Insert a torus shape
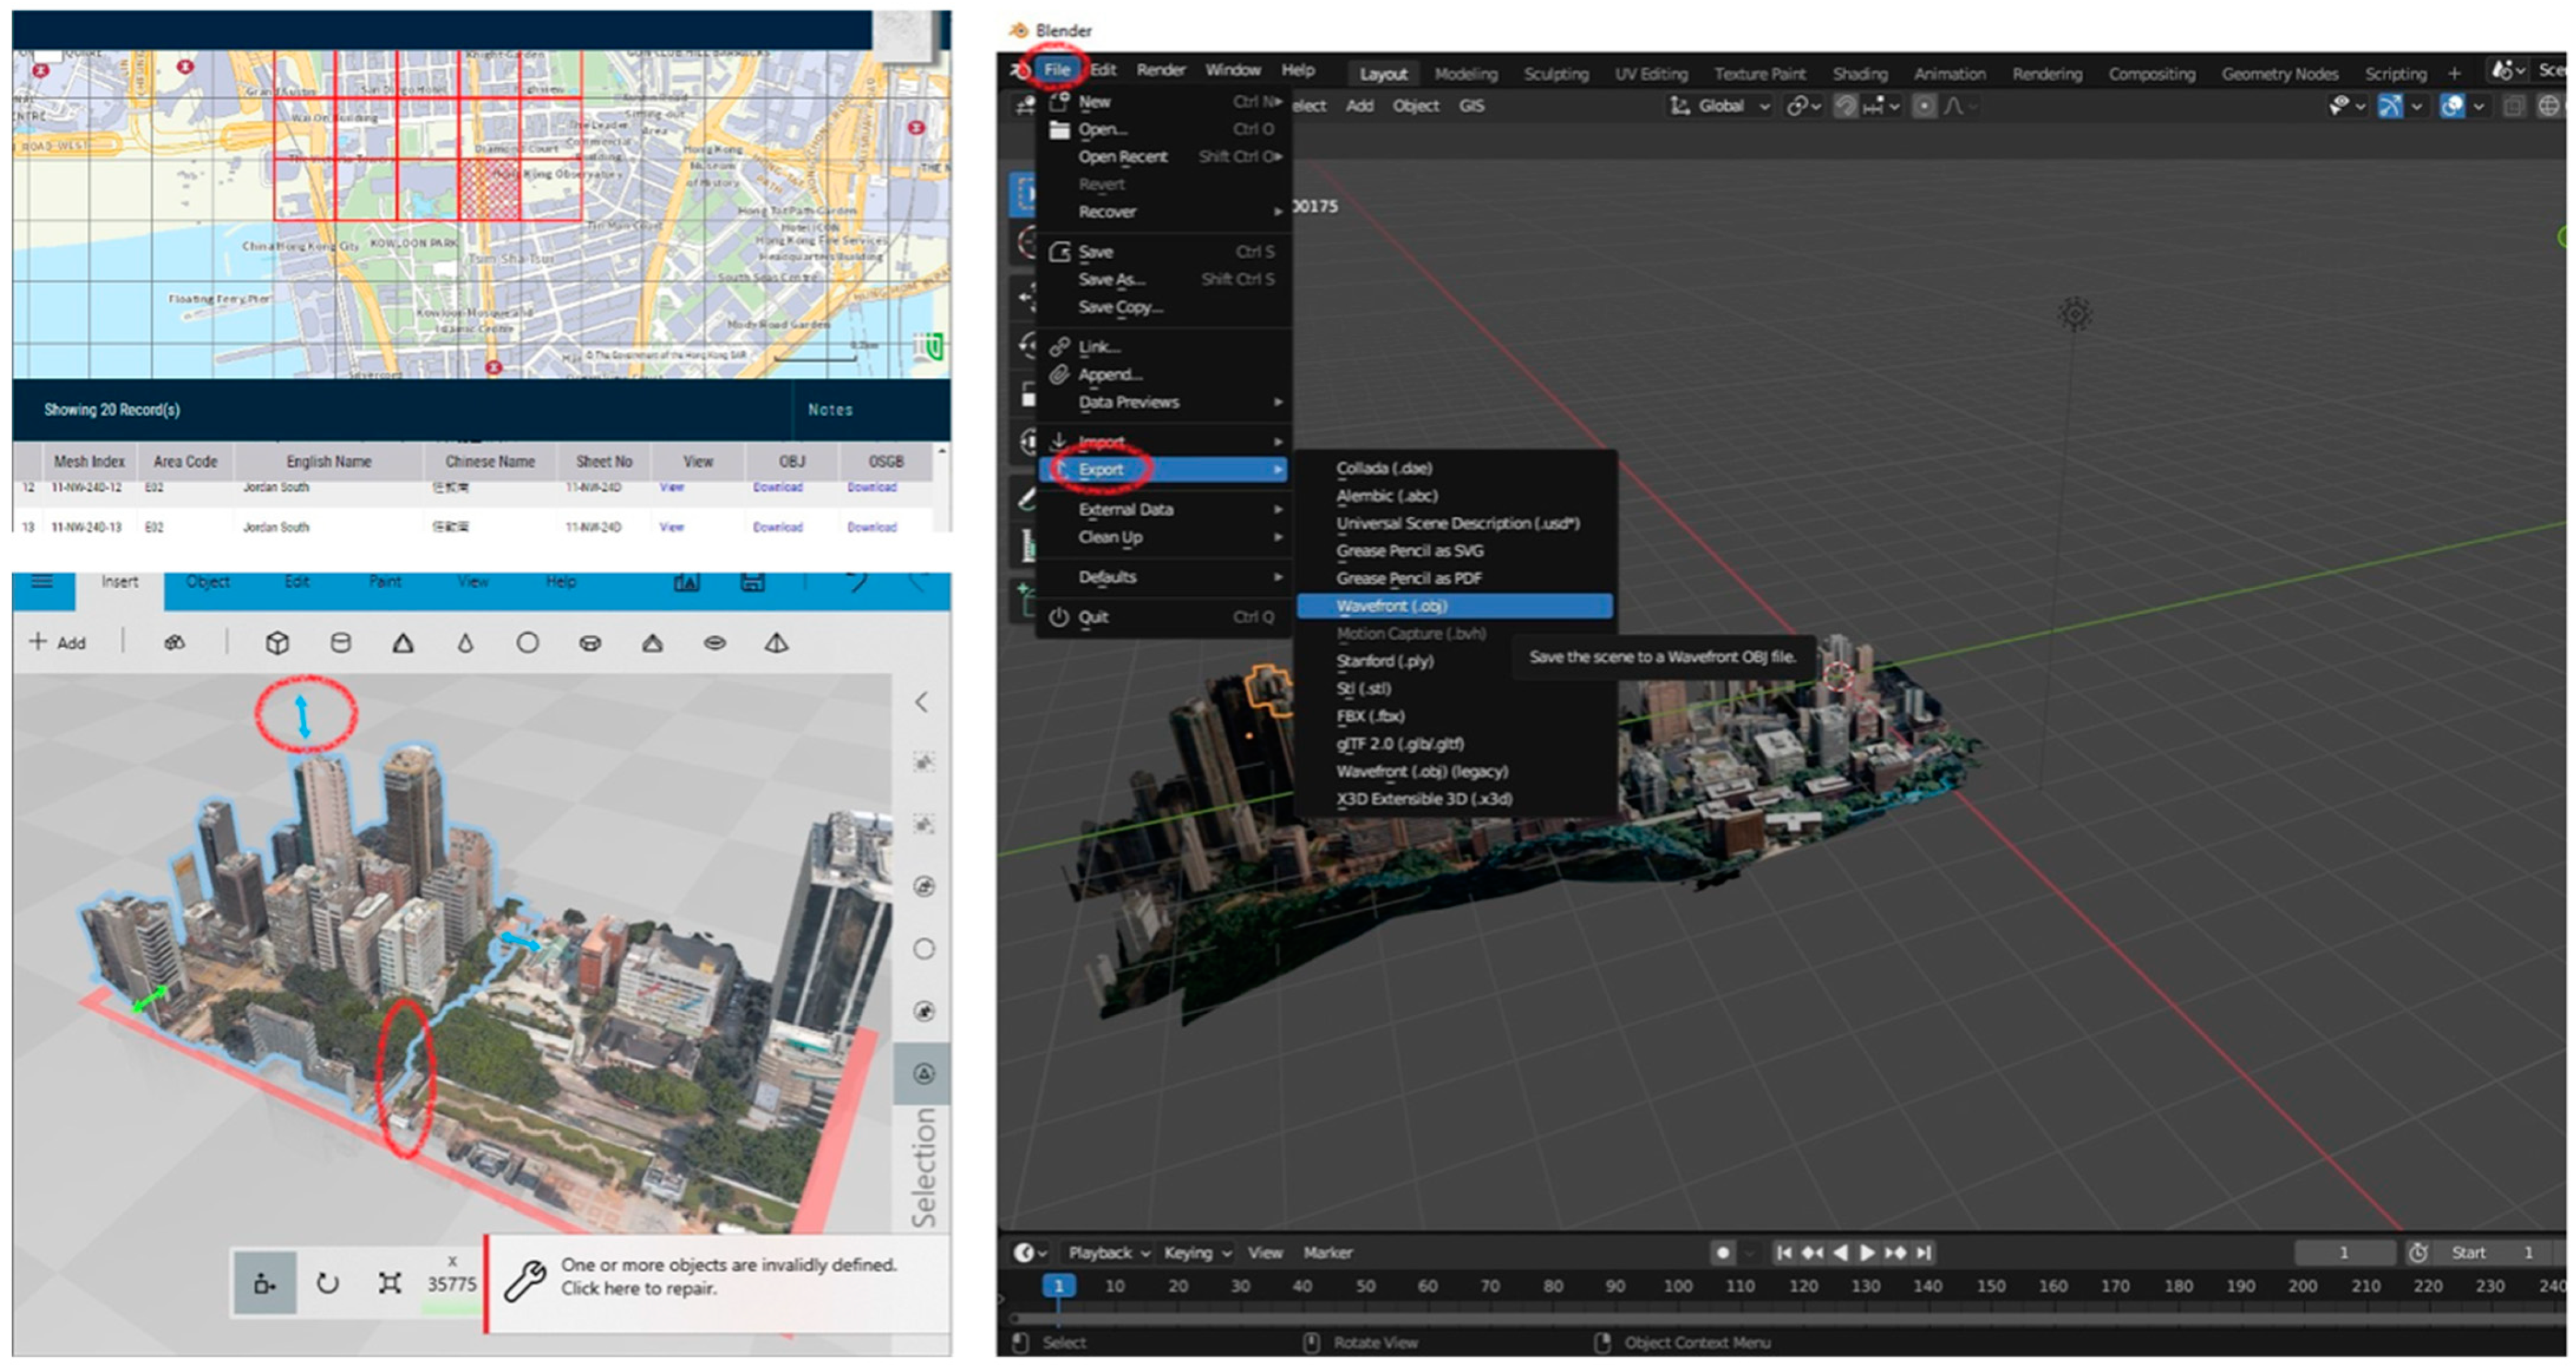 point(590,643)
